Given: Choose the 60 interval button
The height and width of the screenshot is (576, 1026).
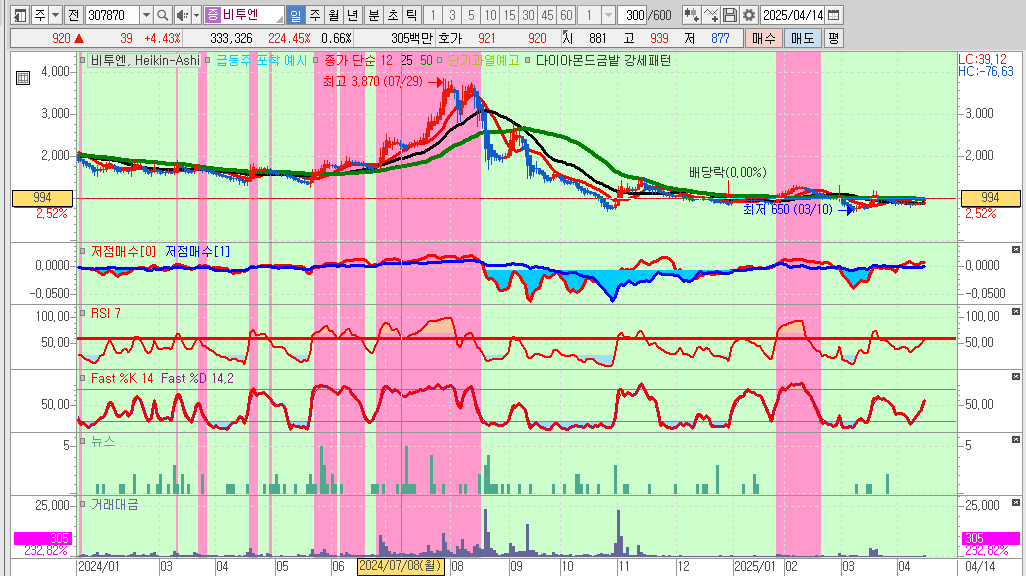Looking at the screenshot, I should pyautogui.click(x=567, y=14).
